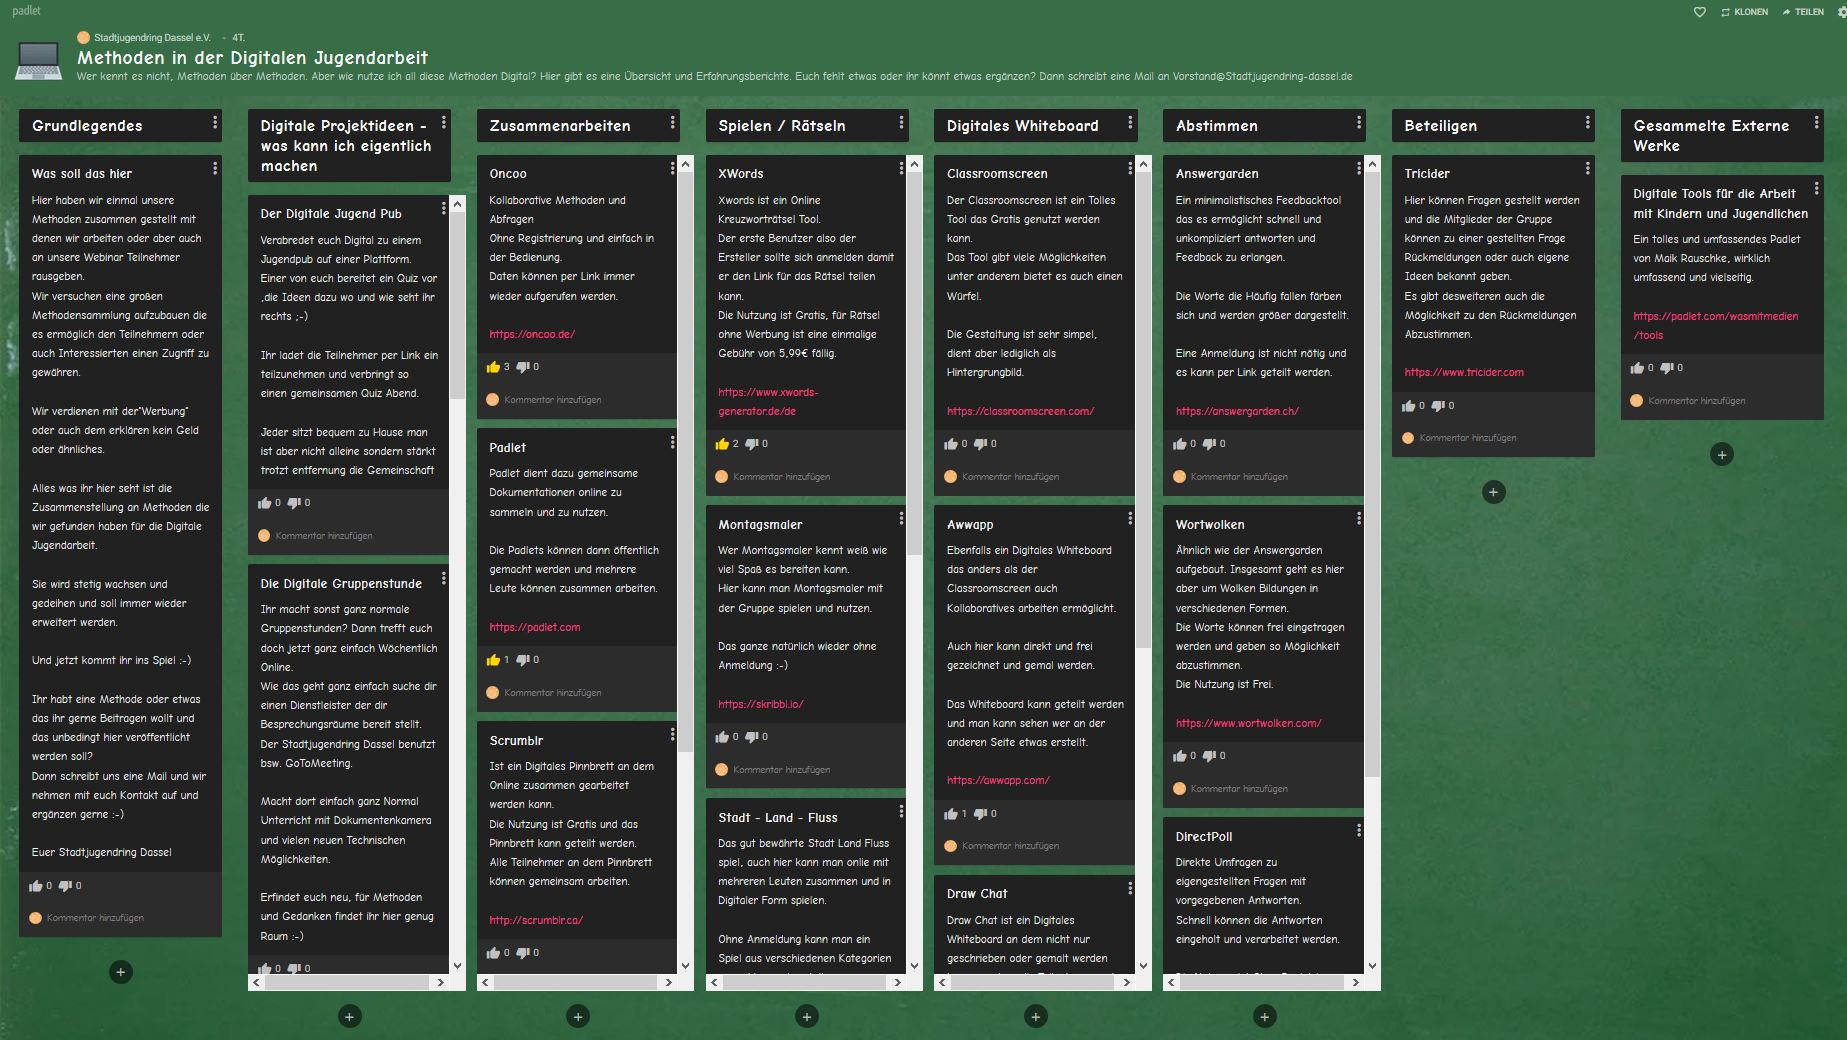Thumbs up the Padlet post
The image size is (1847, 1040).
(493, 660)
